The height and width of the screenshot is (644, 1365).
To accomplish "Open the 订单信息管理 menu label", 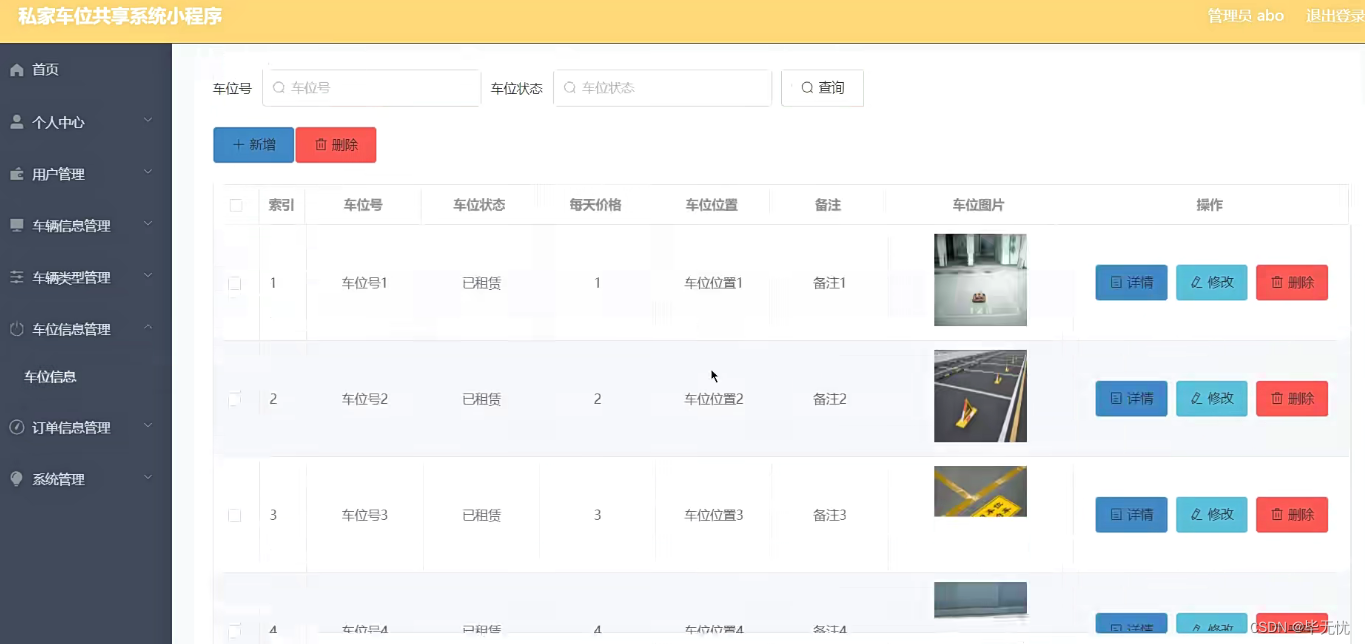I will coord(71,428).
